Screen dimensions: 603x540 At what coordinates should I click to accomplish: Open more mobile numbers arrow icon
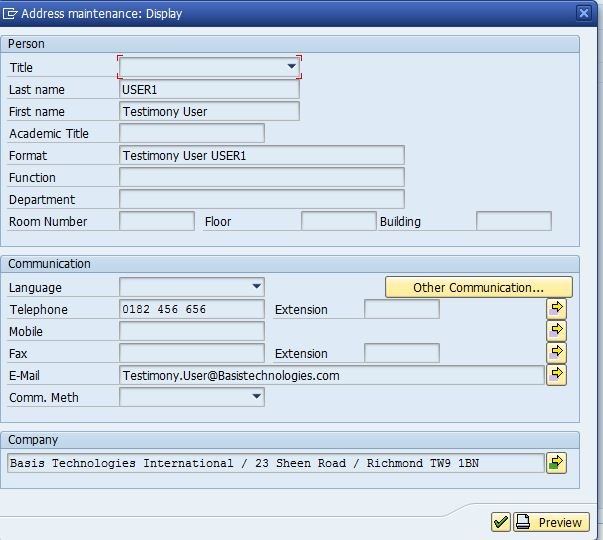click(x=556, y=330)
